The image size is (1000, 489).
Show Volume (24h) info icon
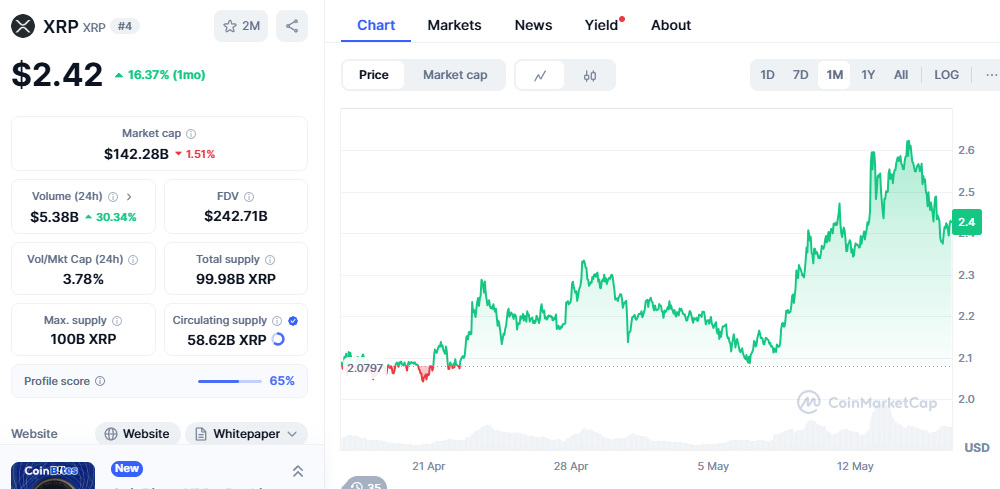[x=113, y=197]
